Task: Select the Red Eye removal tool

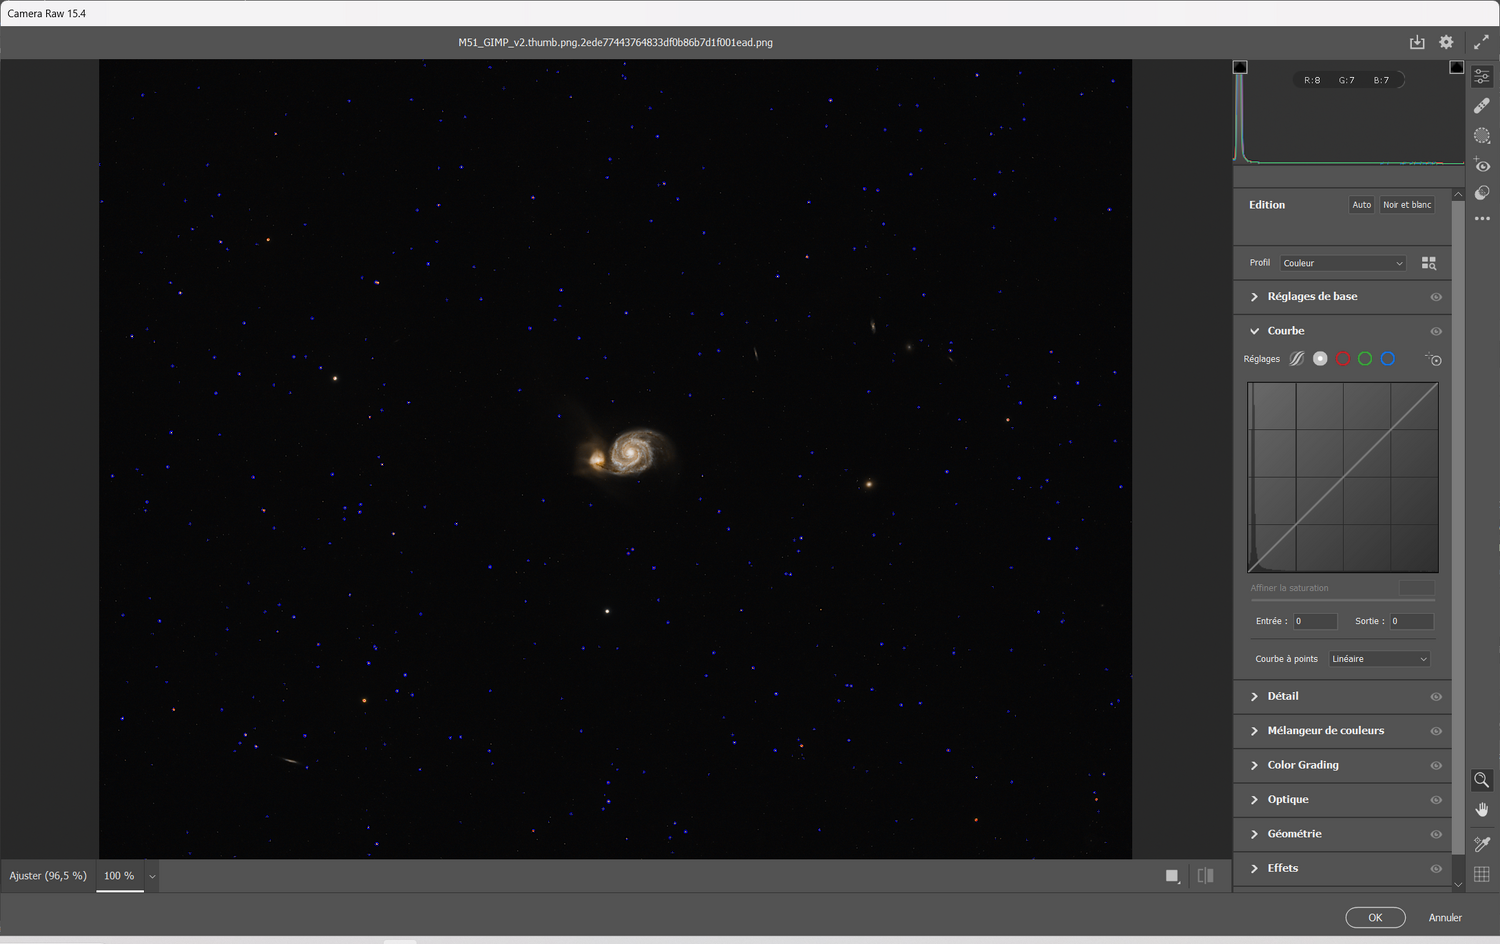Action: click(1482, 165)
